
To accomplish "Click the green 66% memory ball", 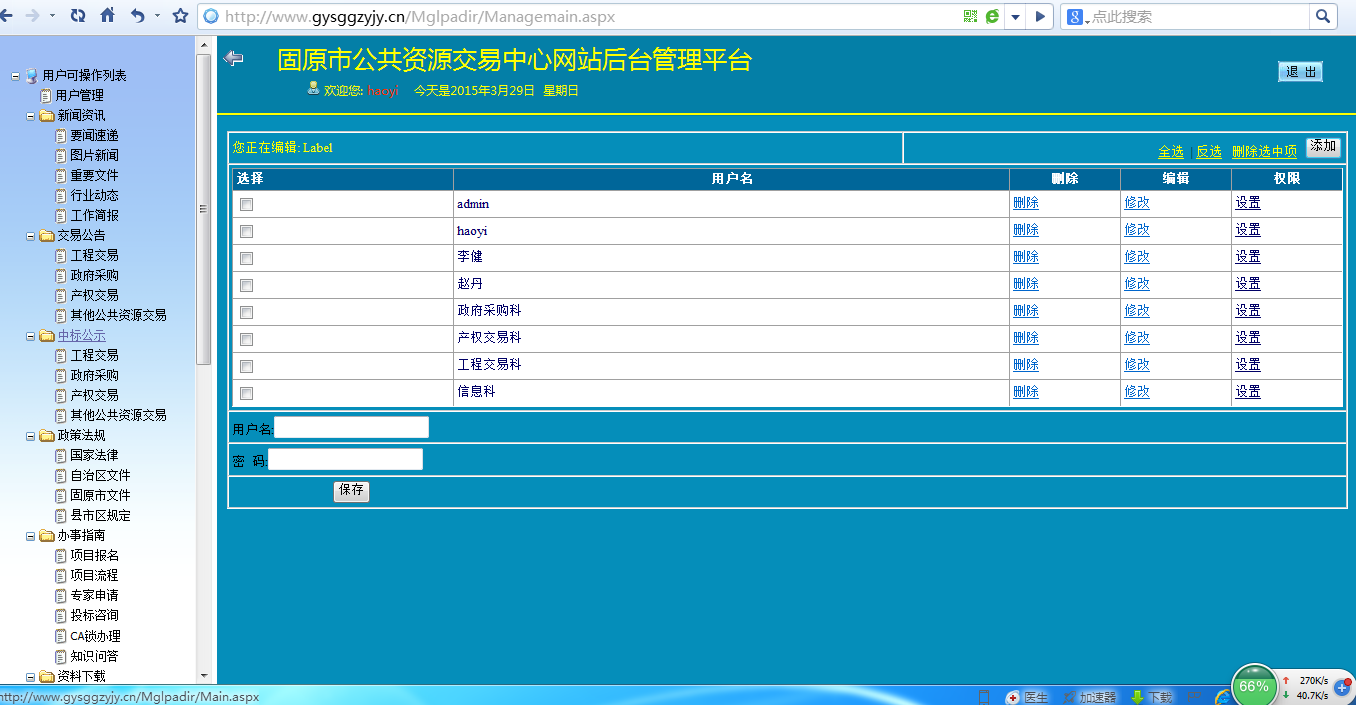I will 1254,686.
